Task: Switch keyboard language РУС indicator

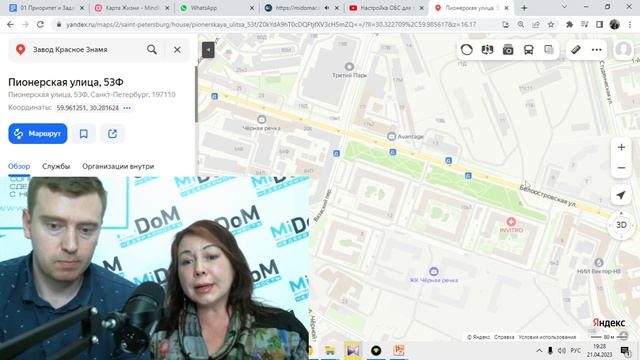Action: (x=576, y=351)
